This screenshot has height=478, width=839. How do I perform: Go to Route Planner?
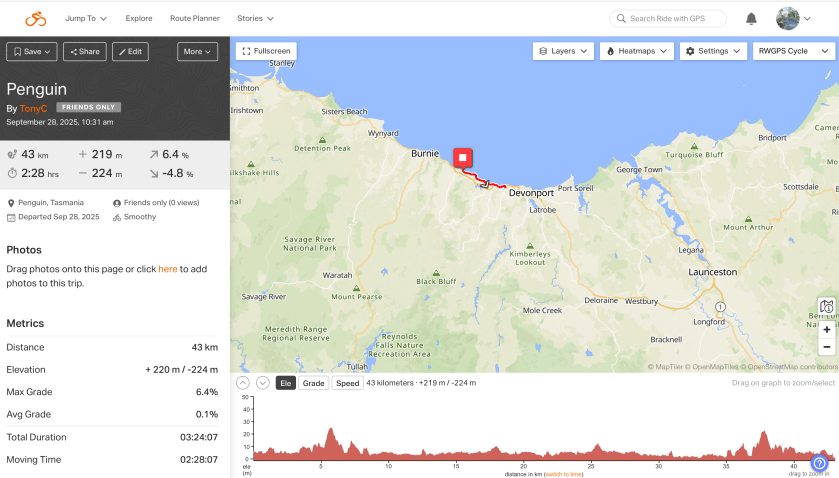pyautogui.click(x=194, y=18)
